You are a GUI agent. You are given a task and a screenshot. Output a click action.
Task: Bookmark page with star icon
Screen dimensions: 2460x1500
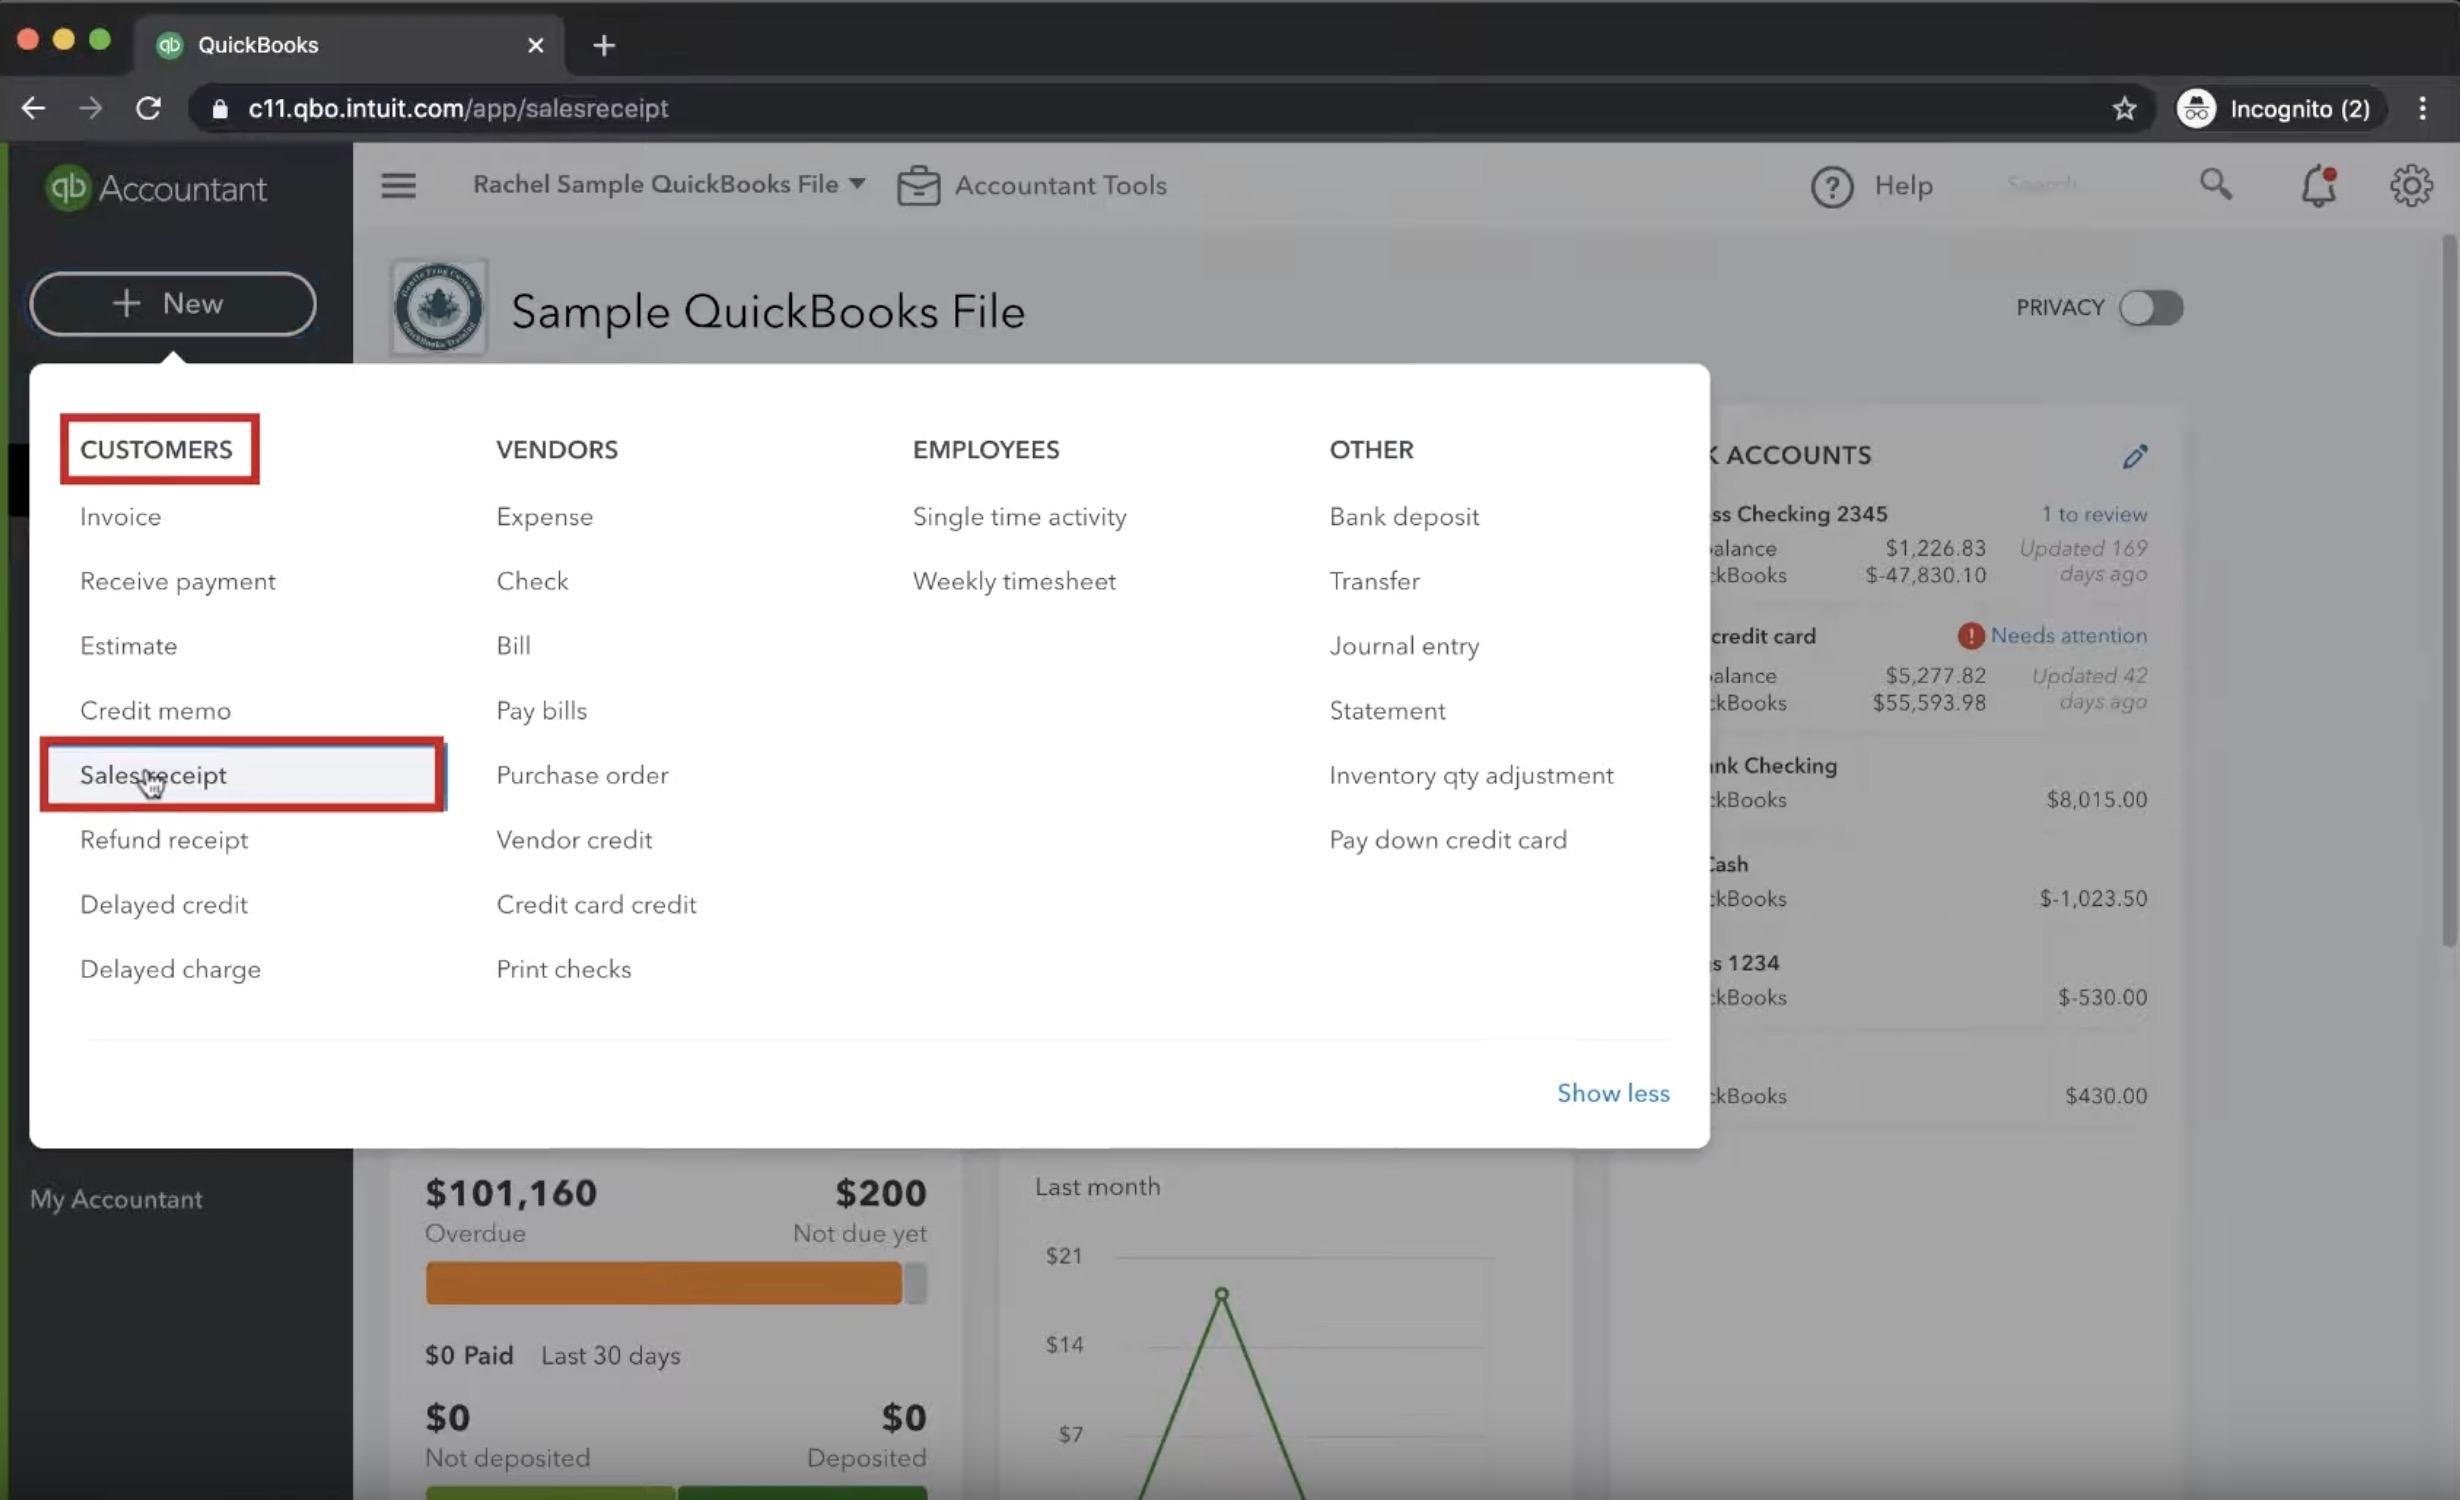coord(2124,108)
